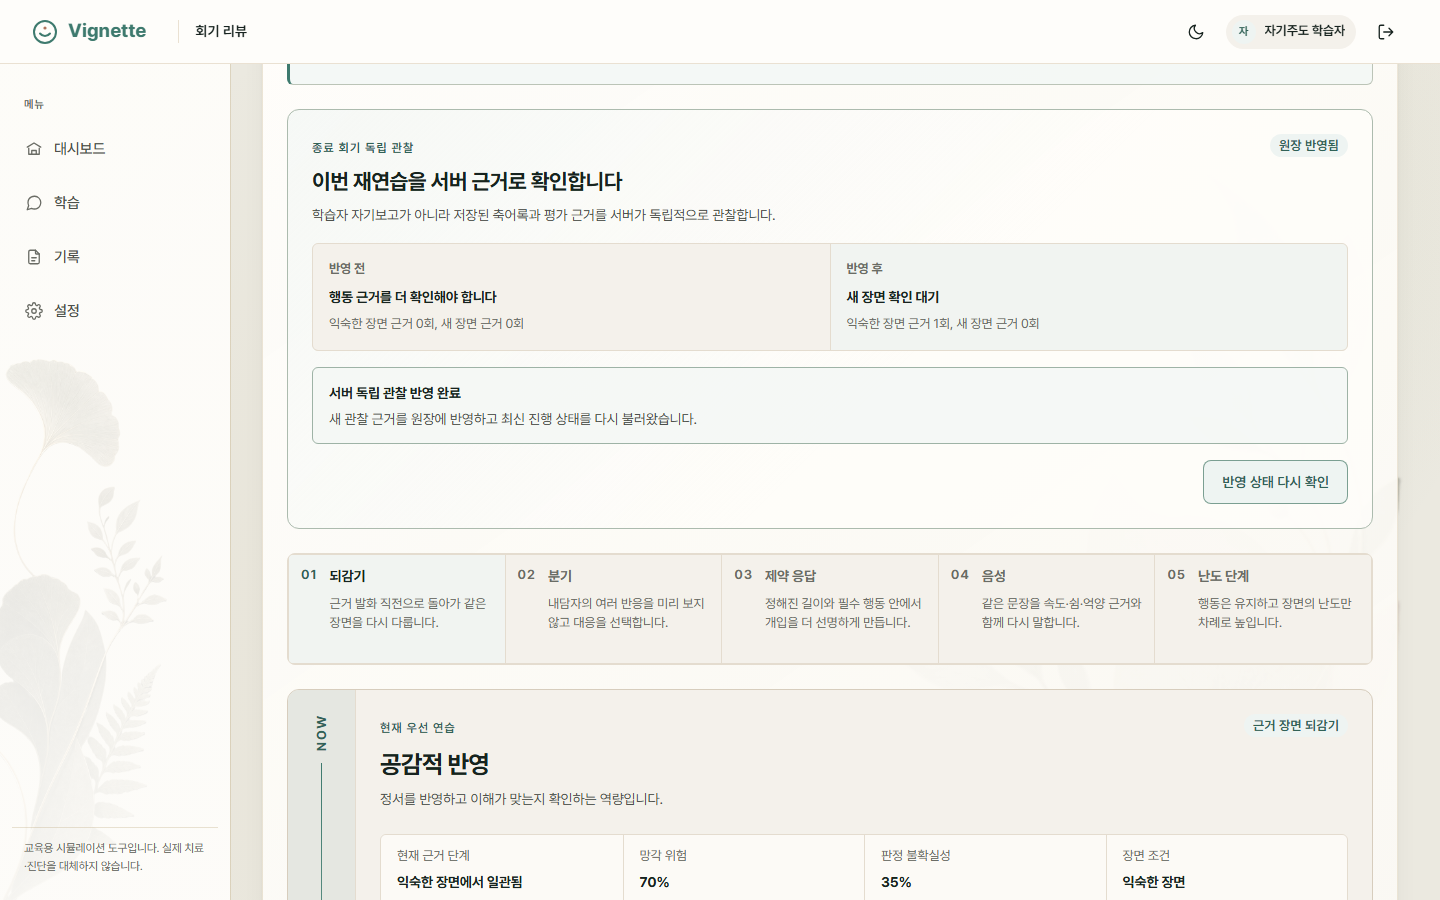
Task: Toggle dark mode with the moon icon
Action: (1196, 32)
